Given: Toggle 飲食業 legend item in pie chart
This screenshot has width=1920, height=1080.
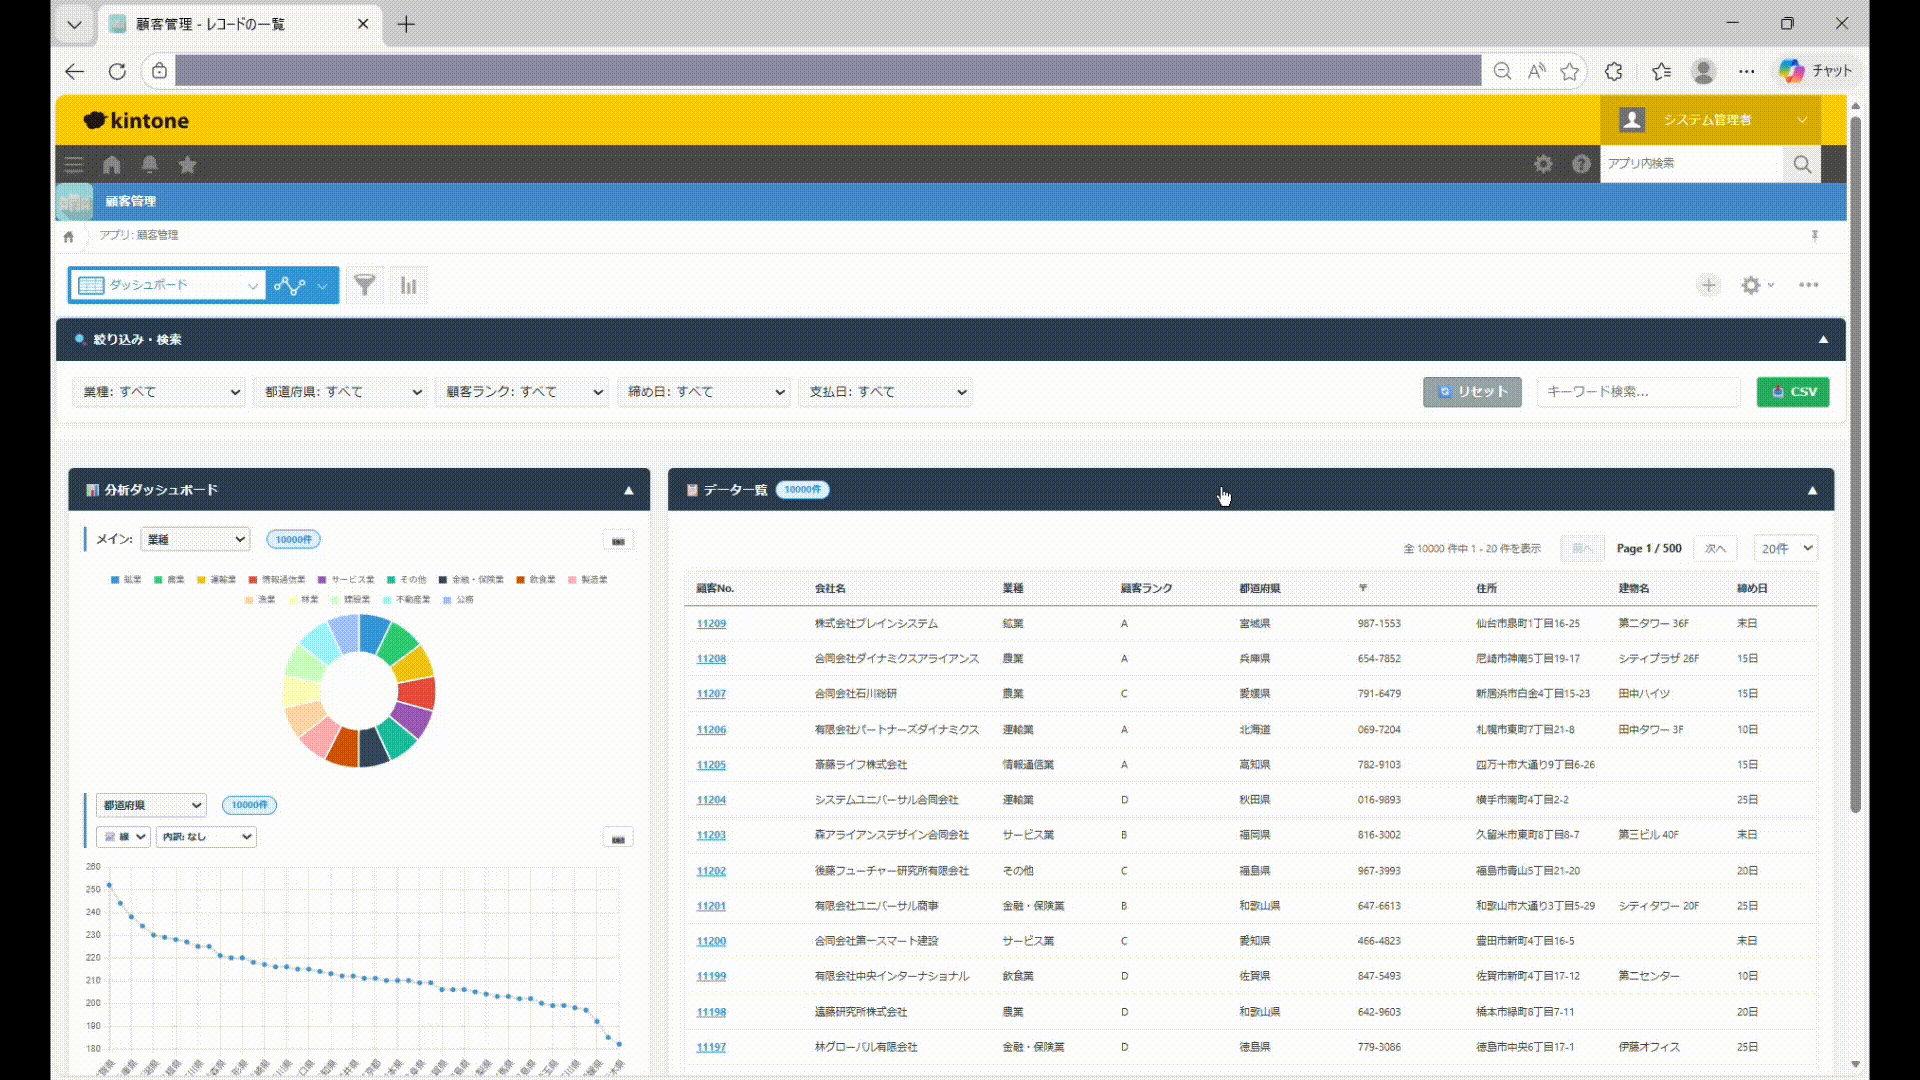Looking at the screenshot, I should pyautogui.click(x=536, y=580).
